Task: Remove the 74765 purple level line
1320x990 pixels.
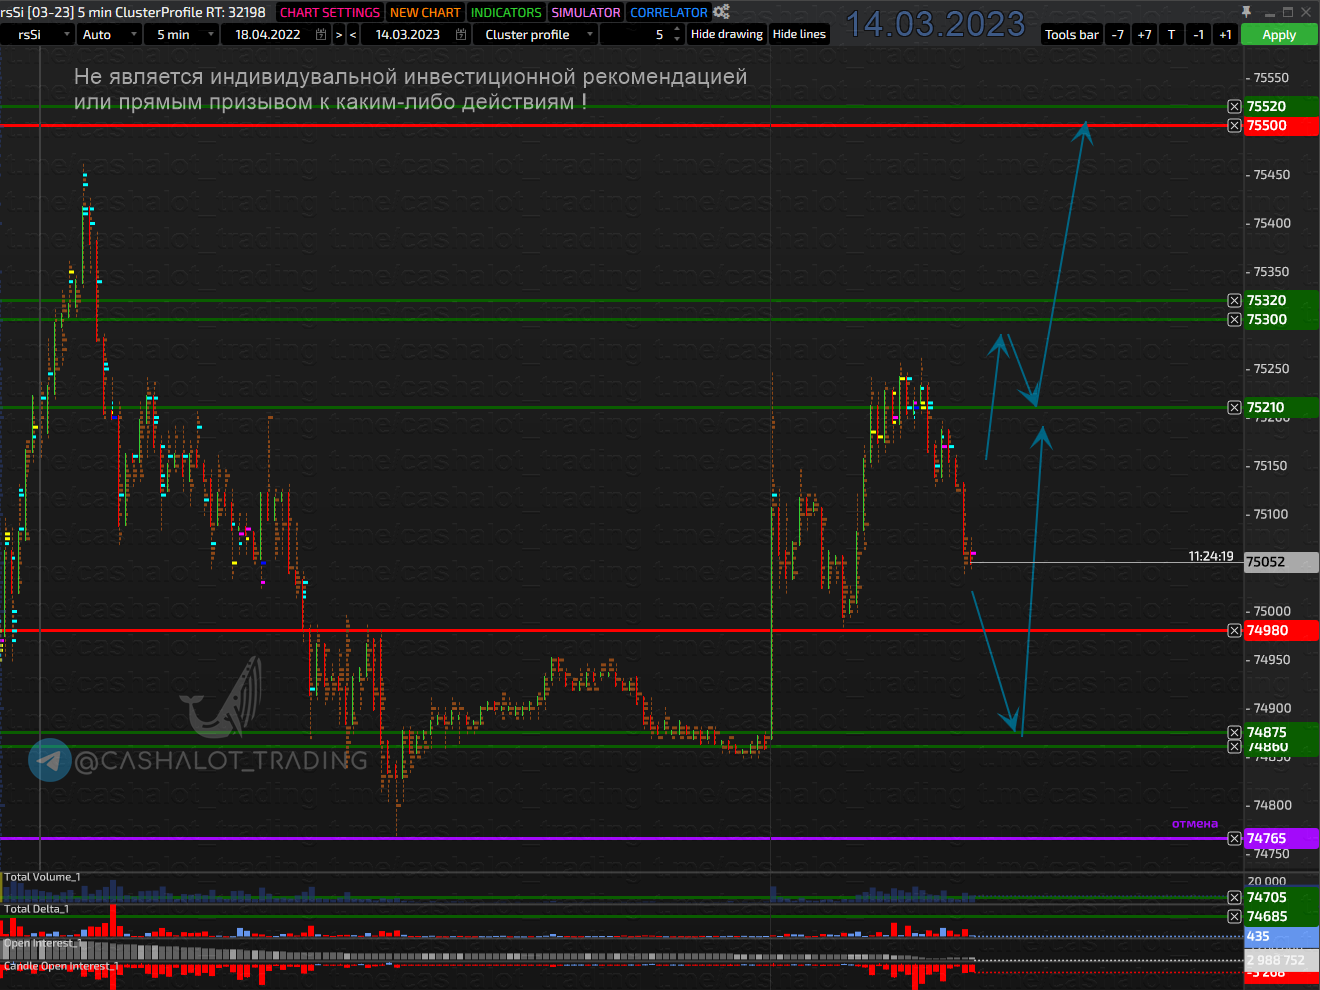Action: (1234, 839)
